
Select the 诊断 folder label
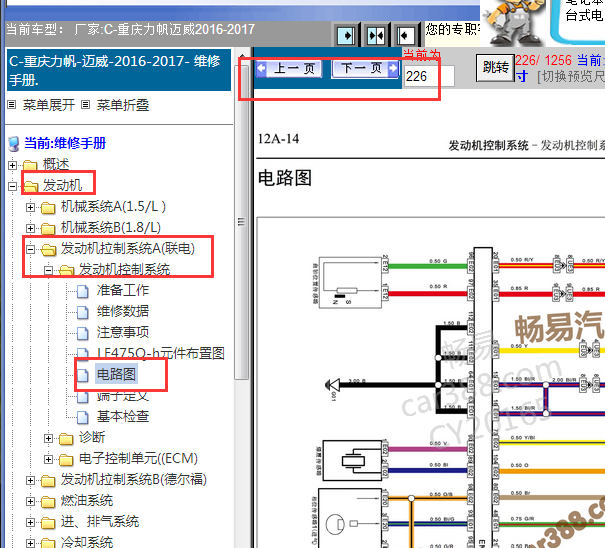tap(92, 437)
